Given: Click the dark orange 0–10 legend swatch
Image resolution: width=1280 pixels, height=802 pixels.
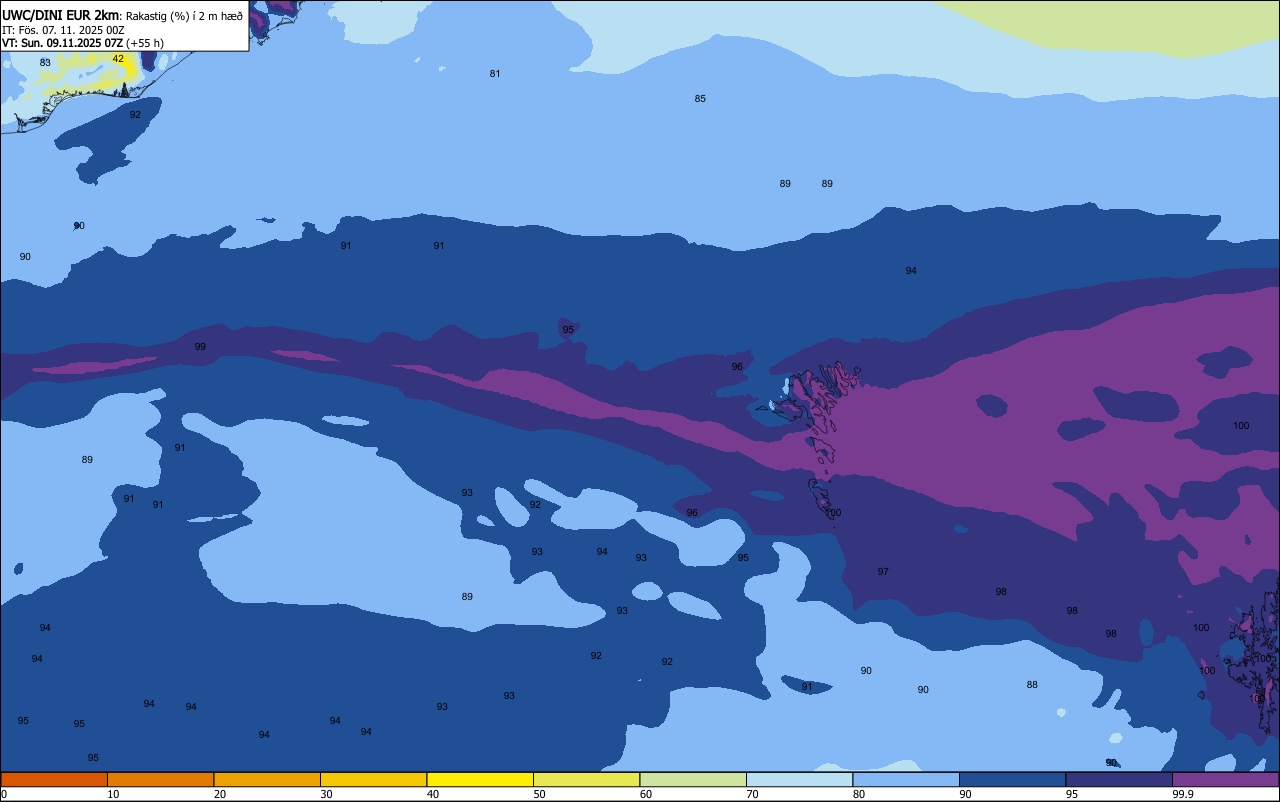Looking at the screenshot, I should [54, 779].
